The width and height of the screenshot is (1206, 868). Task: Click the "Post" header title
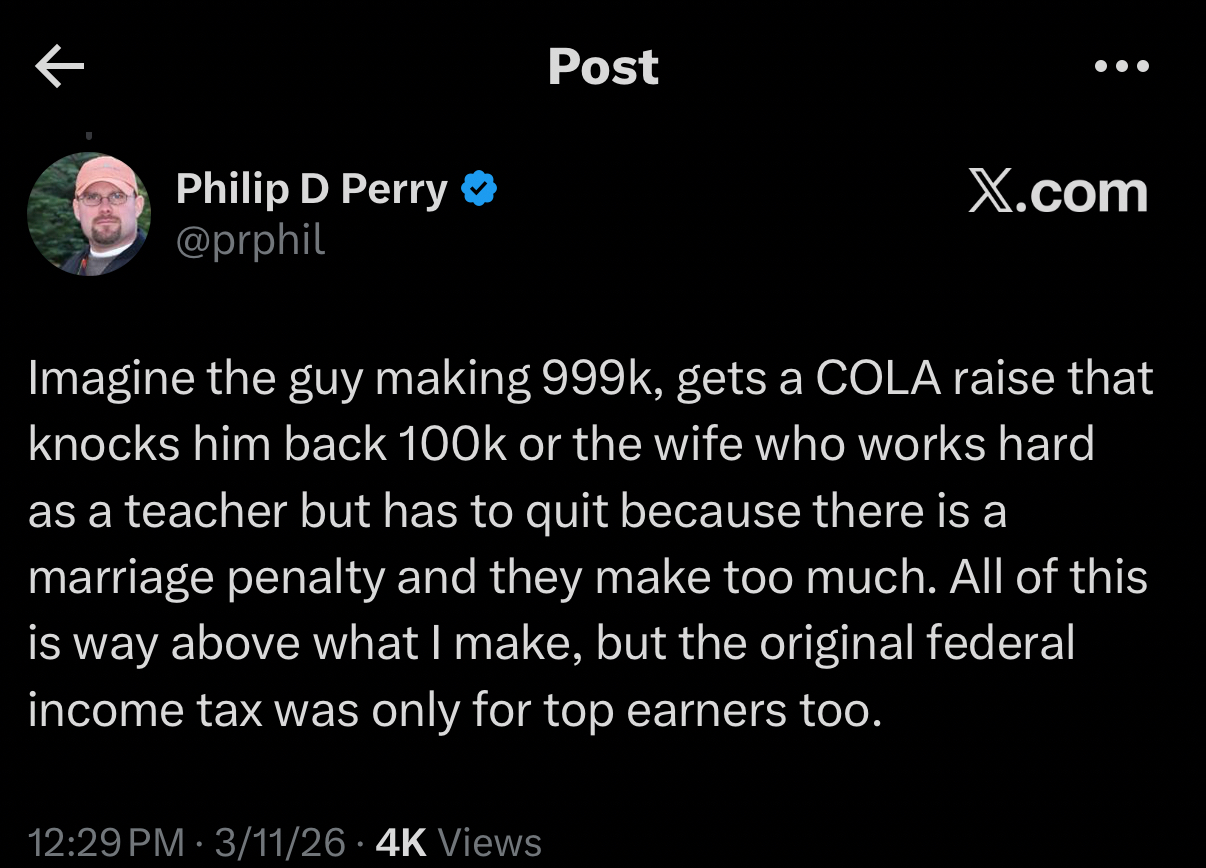(603, 67)
